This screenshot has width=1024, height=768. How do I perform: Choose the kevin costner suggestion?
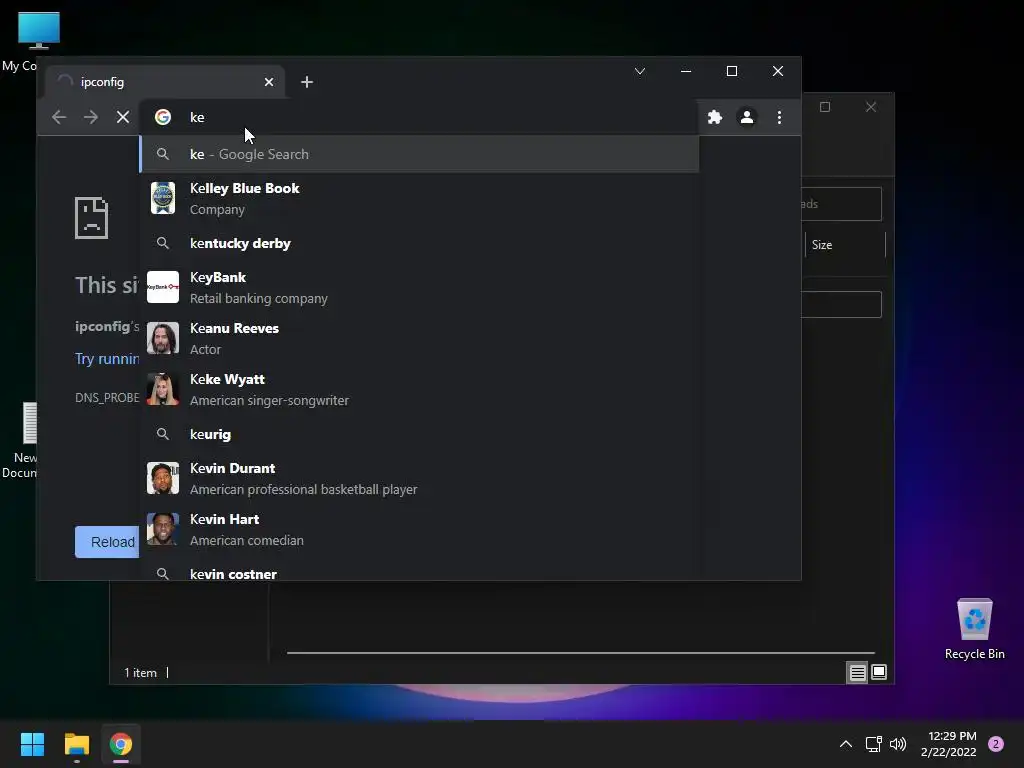click(x=419, y=569)
